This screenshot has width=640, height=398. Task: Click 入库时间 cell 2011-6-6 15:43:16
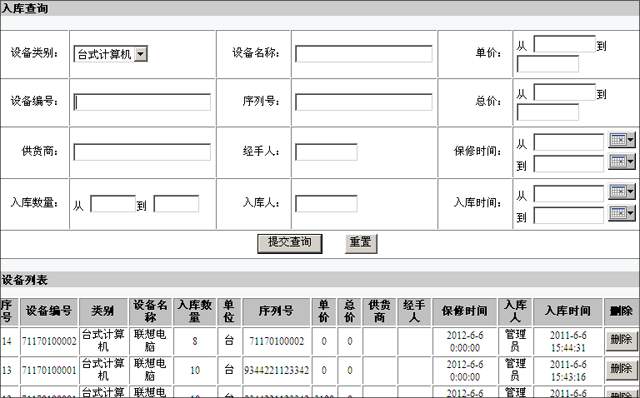coord(568,371)
